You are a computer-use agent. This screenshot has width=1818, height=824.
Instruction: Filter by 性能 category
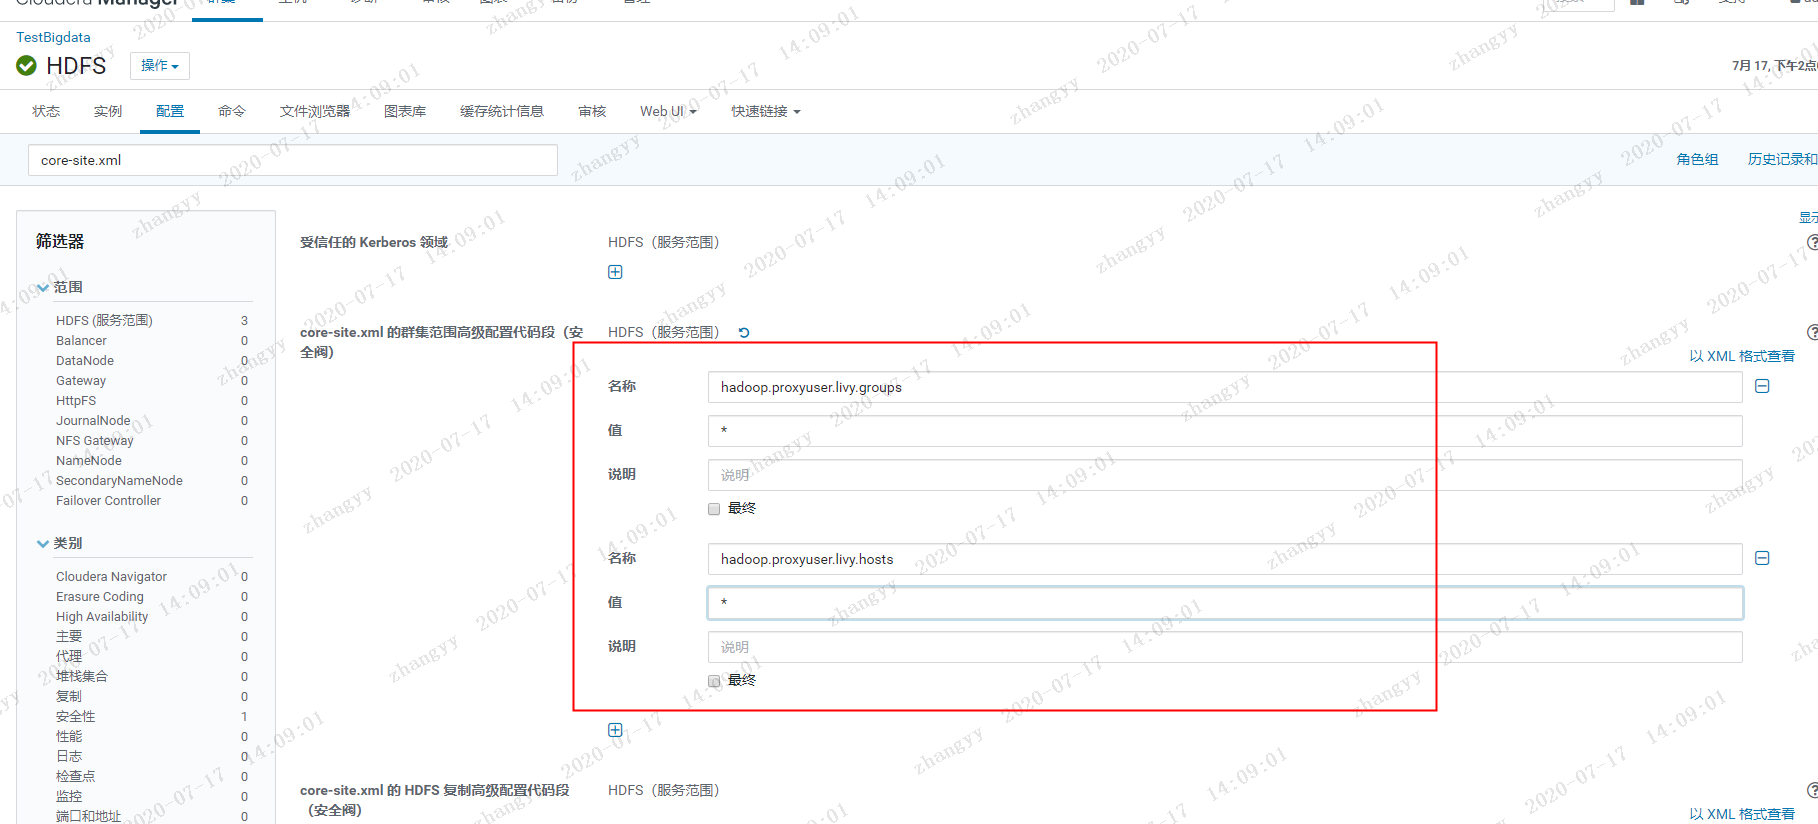(x=69, y=737)
